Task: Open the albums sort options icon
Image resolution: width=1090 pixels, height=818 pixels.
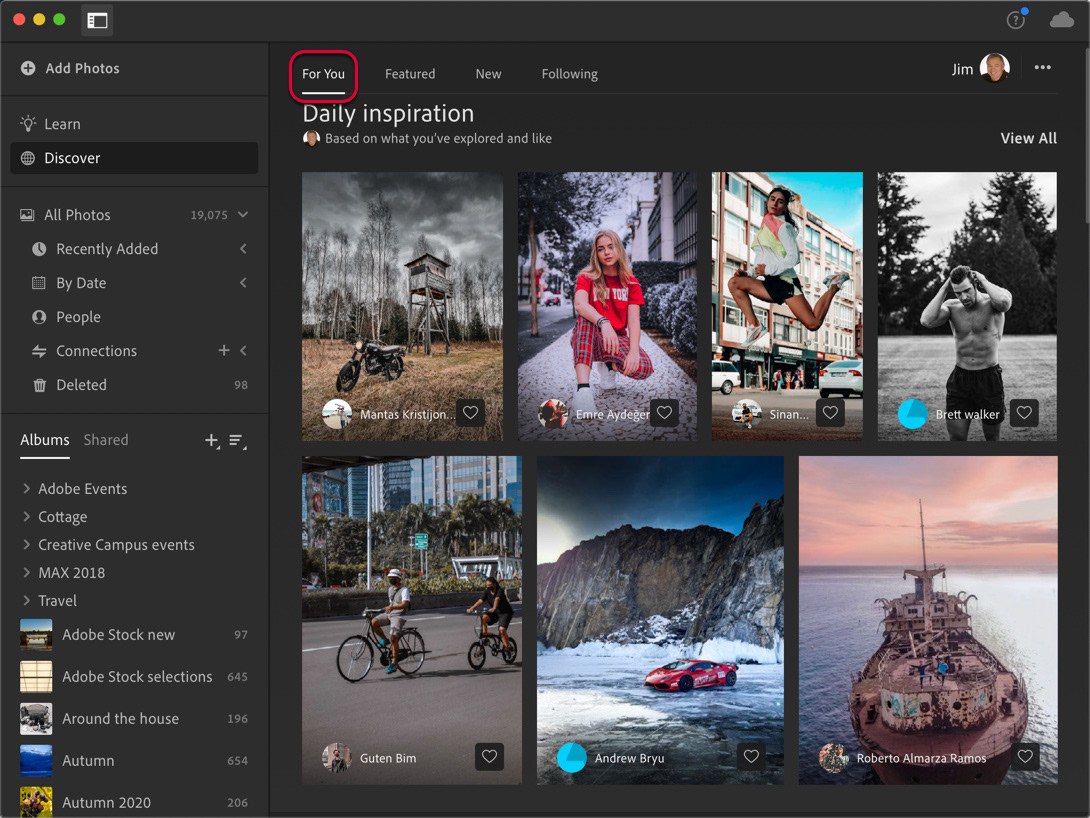Action: point(237,441)
